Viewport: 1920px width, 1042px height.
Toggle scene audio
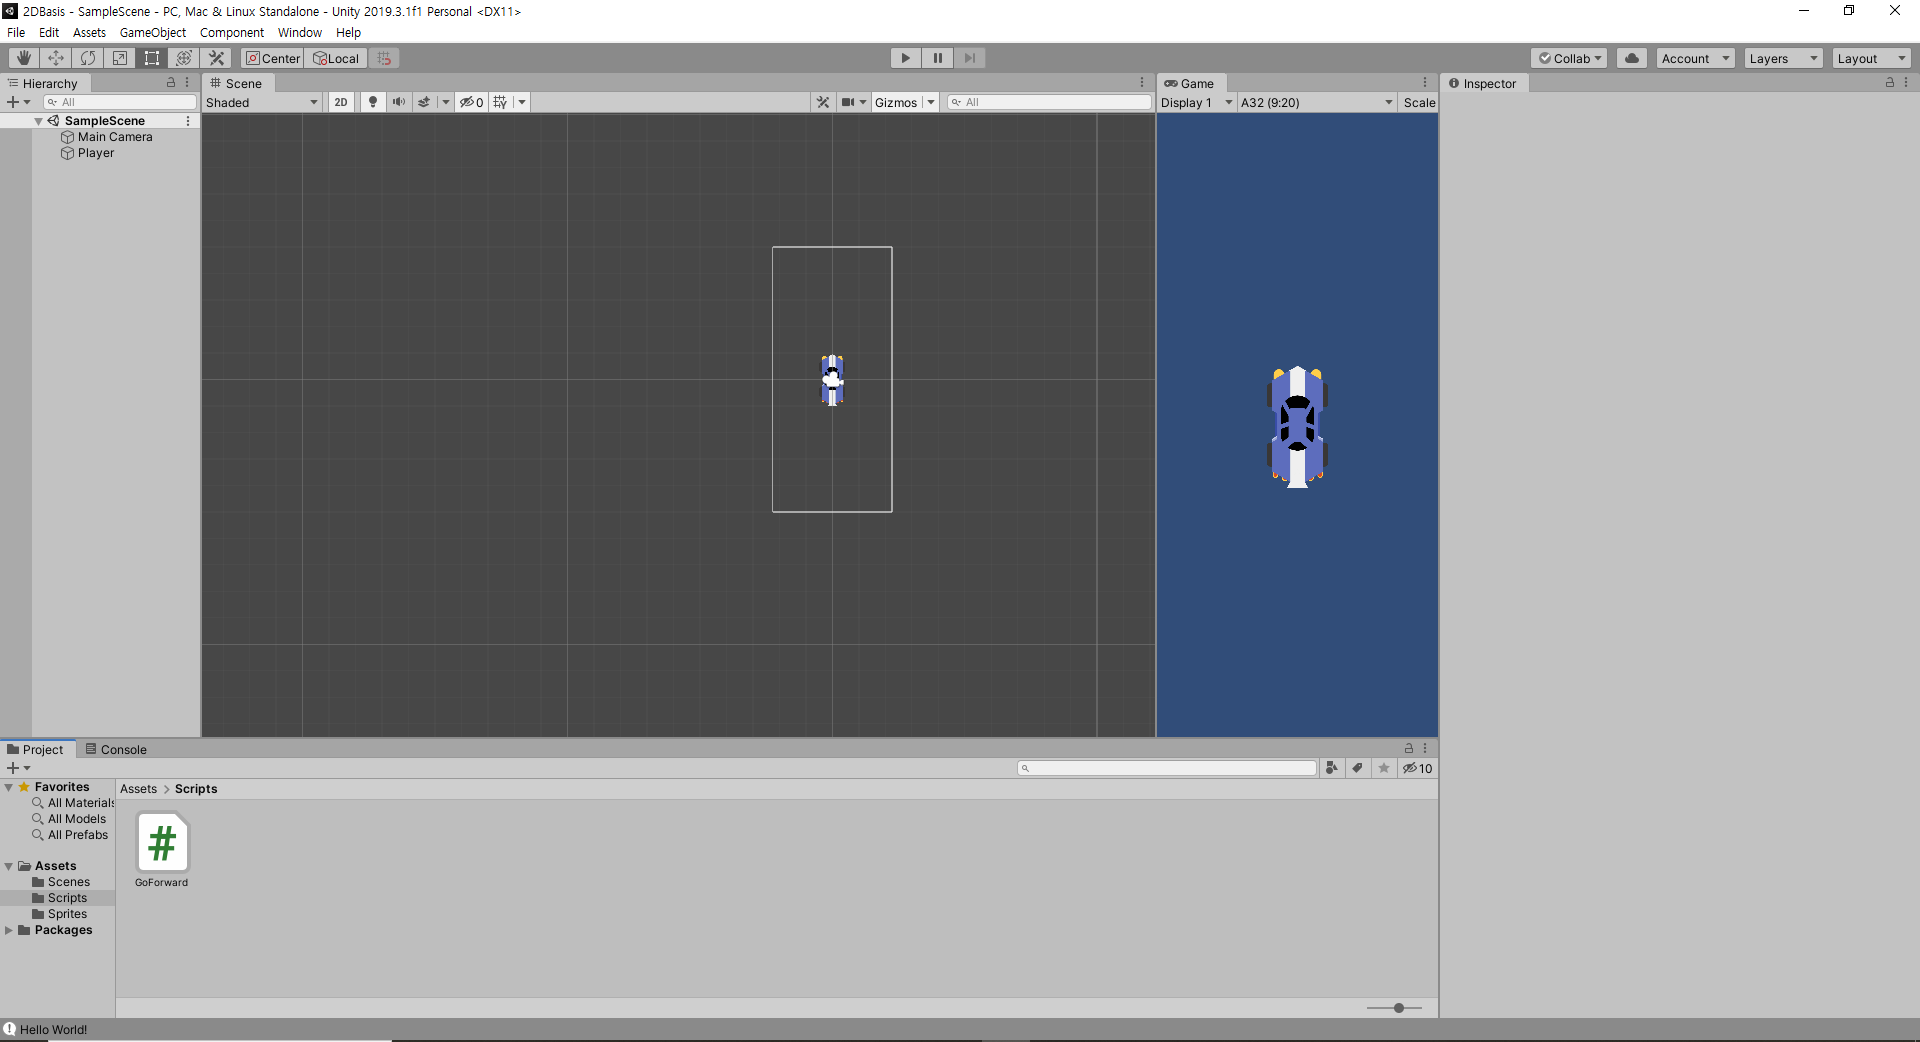click(x=398, y=102)
